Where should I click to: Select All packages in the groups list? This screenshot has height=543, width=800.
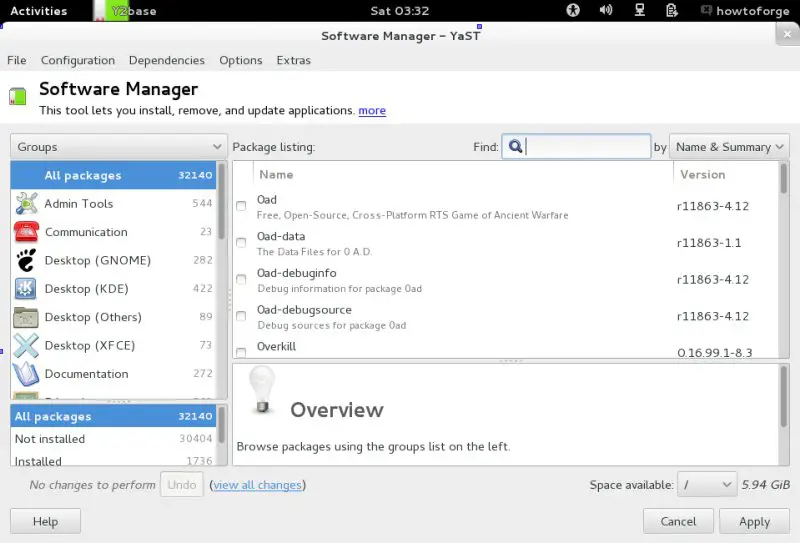tap(113, 175)
